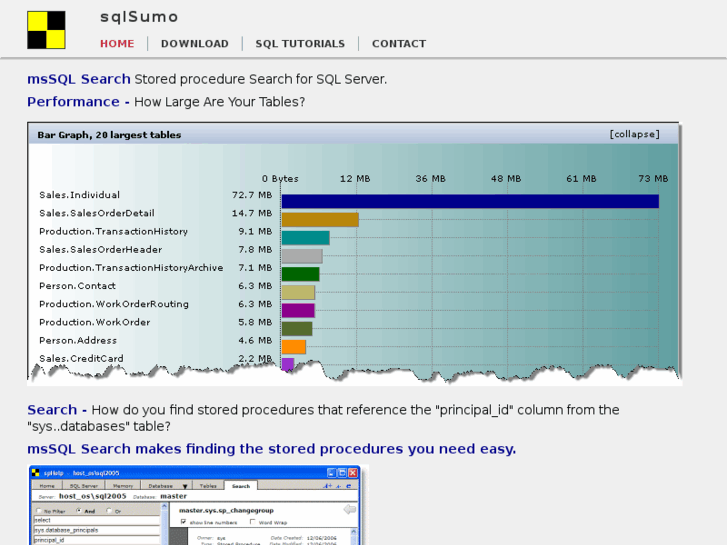Click the 'Performance -' heading link
This screenshot has height=545, width=727.
78,102
